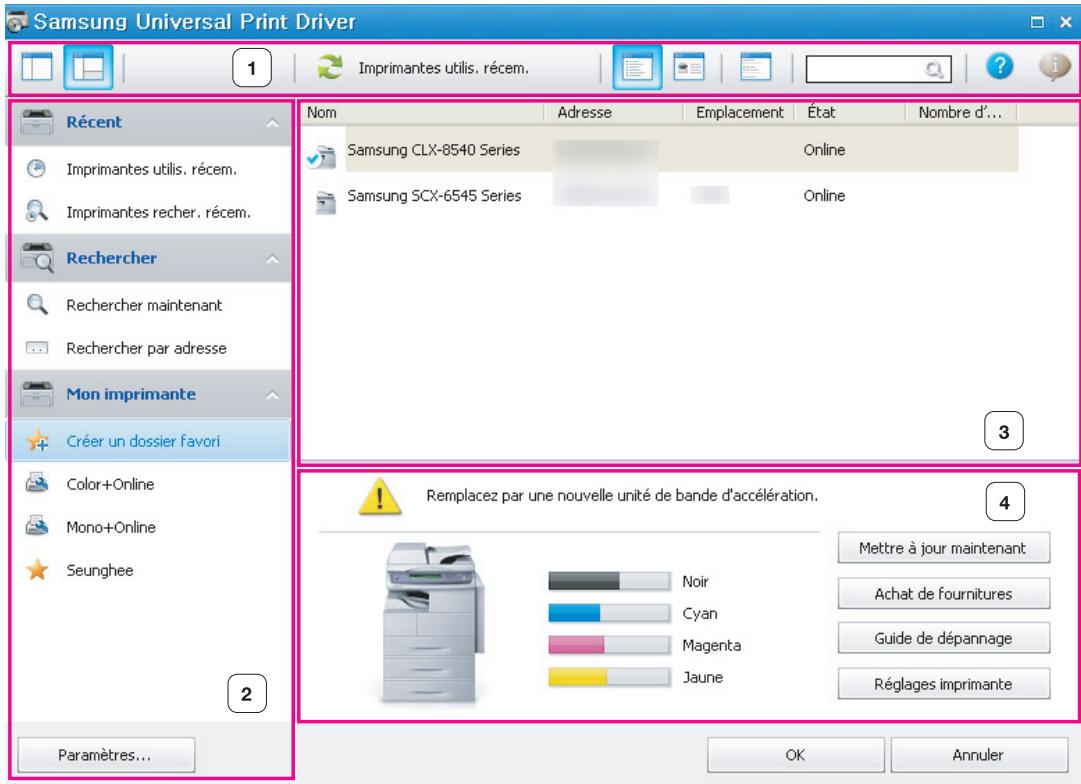Open Paramètres... button

point(105,754)
